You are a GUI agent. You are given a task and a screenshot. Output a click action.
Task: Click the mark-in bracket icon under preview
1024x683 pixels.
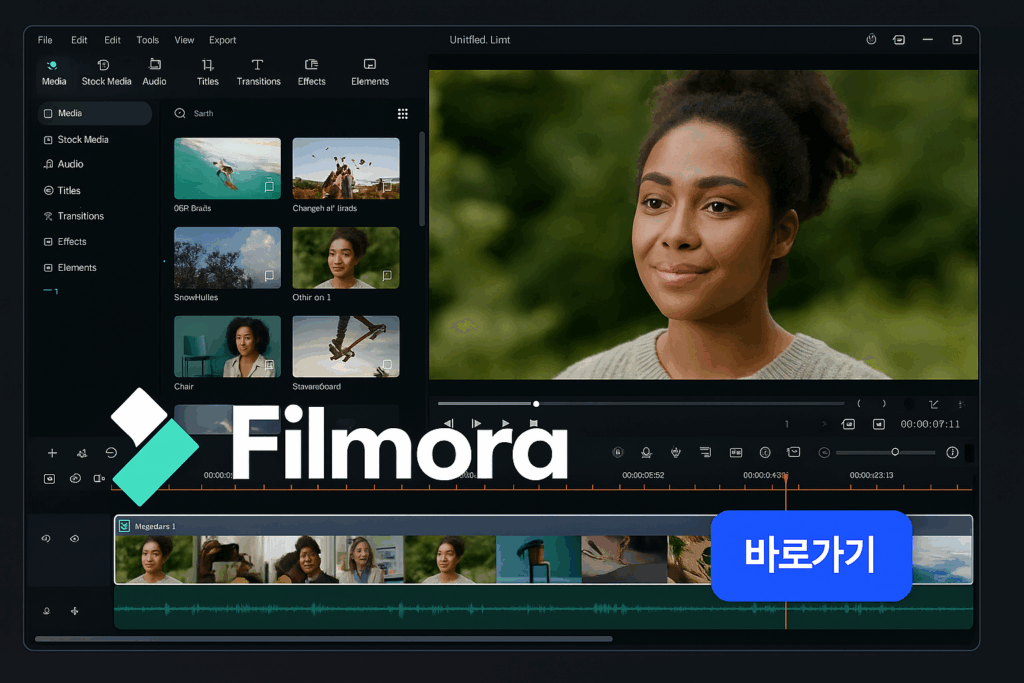859,404
